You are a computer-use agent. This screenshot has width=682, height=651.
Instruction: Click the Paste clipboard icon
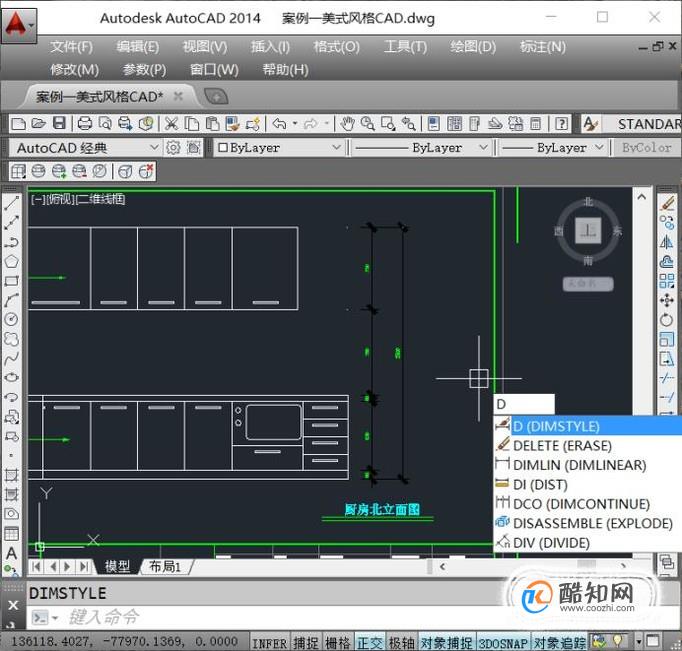[x=212, y=124]
